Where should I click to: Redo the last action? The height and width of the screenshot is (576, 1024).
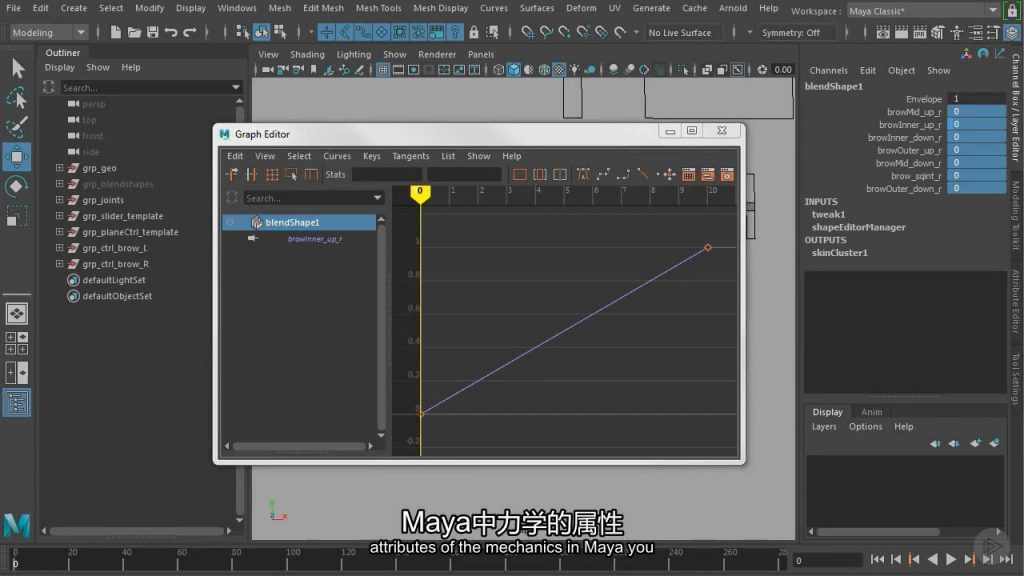click(x=190, y=32)
